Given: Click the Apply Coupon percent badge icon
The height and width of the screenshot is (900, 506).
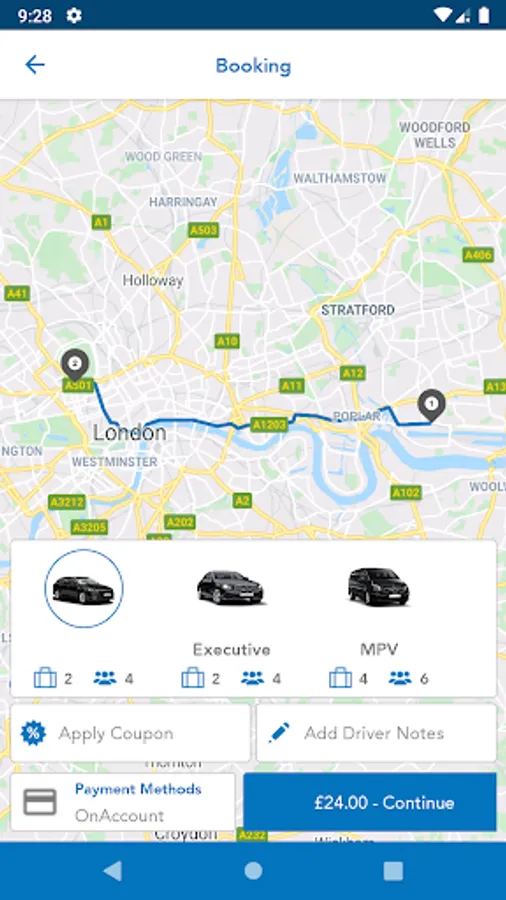Looking at the screenshot, I should tap(33, 733).
